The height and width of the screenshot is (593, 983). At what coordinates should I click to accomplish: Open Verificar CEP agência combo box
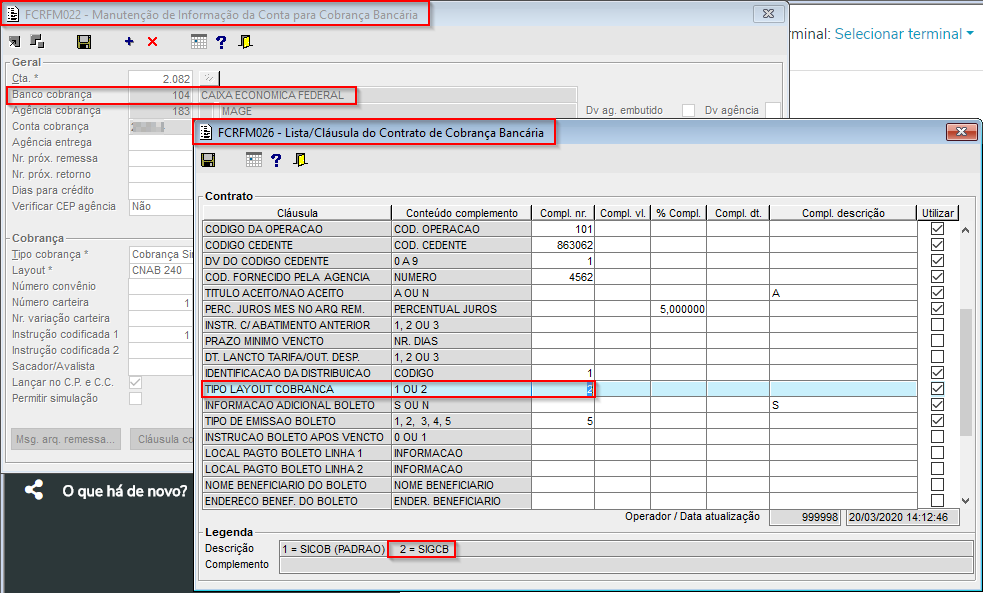161,206
